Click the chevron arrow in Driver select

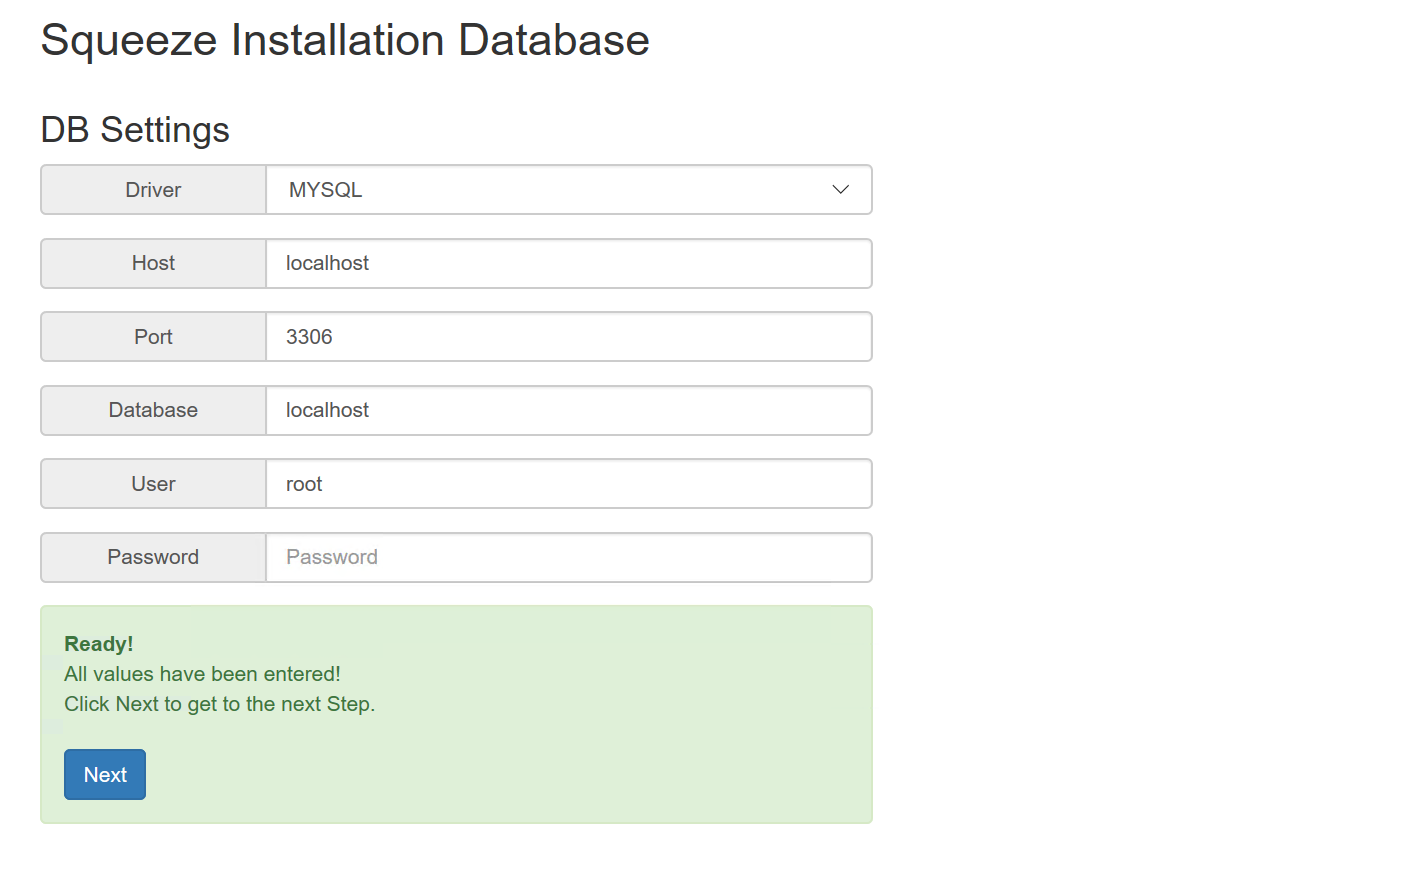point(840,190)
